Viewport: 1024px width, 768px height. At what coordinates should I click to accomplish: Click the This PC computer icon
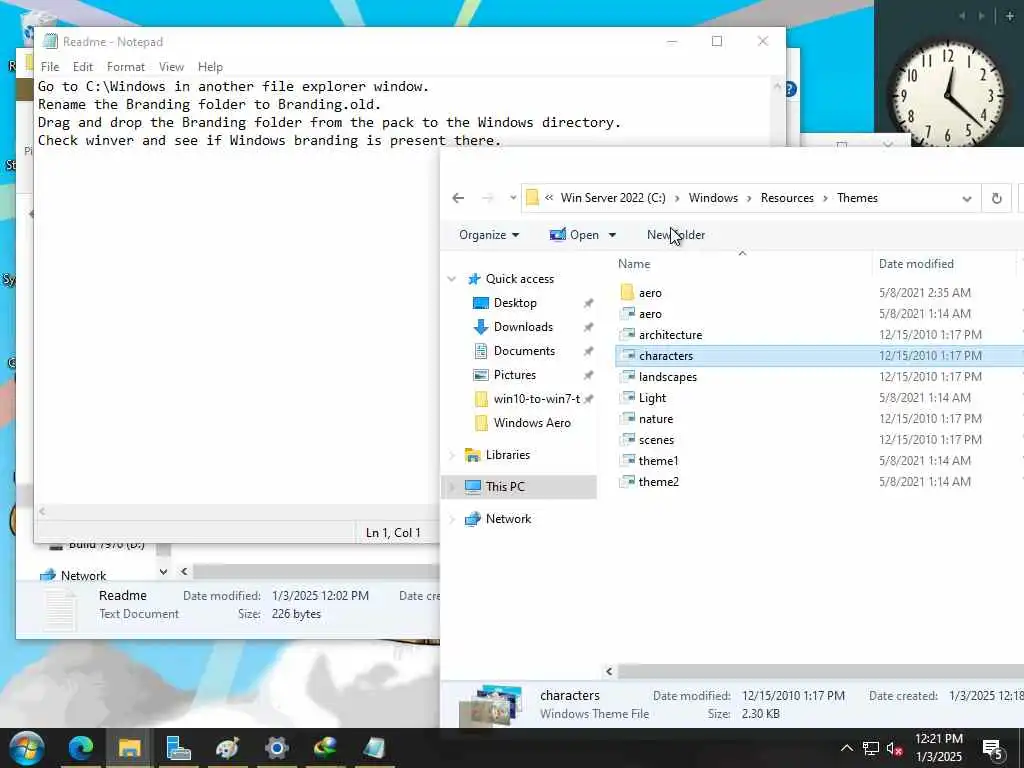(472, 487)
